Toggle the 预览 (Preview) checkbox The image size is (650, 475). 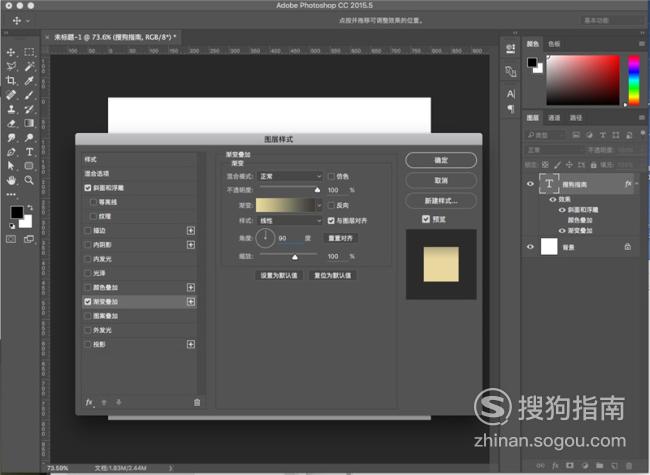(426, 219)
